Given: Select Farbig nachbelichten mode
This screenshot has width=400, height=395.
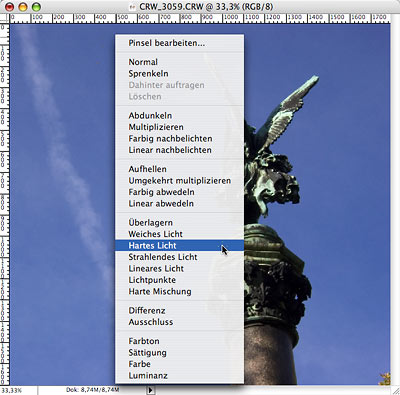Looking at the screenshot, I should (179, 139).
